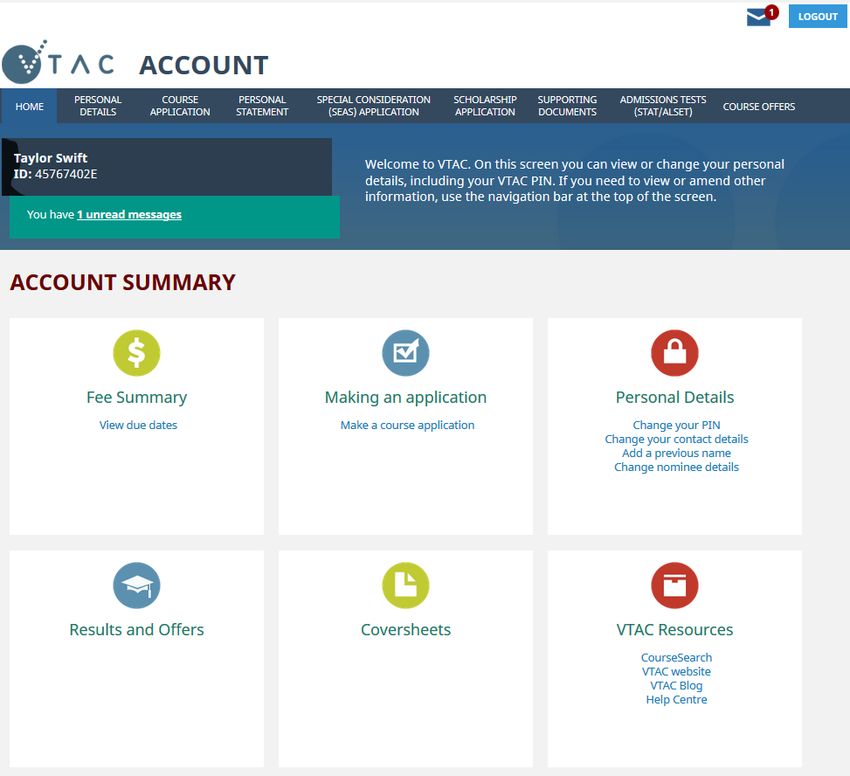The height and width of the screenshot is (776, 850).
Task: Visit the VTAC website link
Action: (x=677, y=672)
